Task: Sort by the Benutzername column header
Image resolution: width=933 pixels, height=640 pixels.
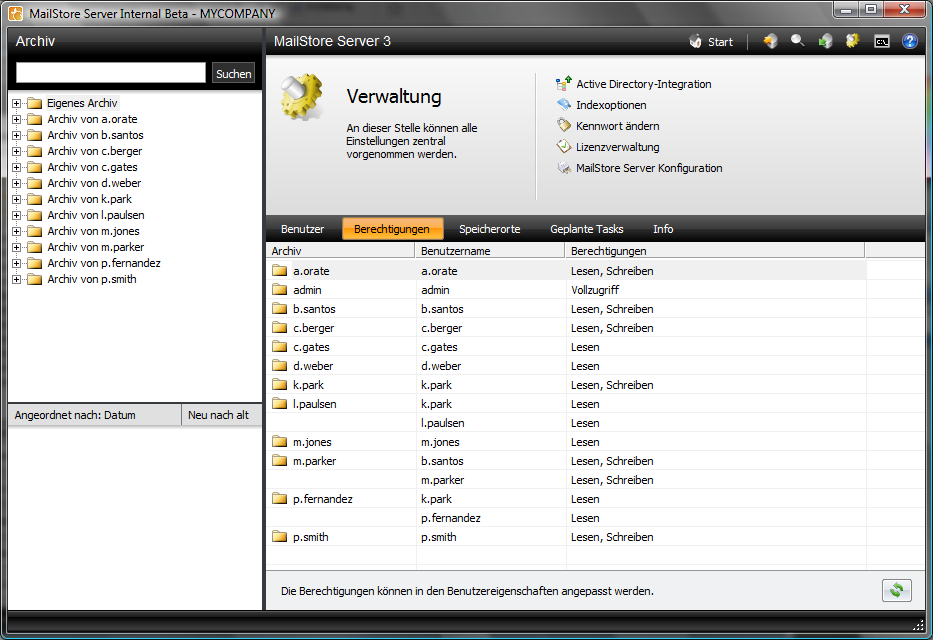Action: [490, 251]
